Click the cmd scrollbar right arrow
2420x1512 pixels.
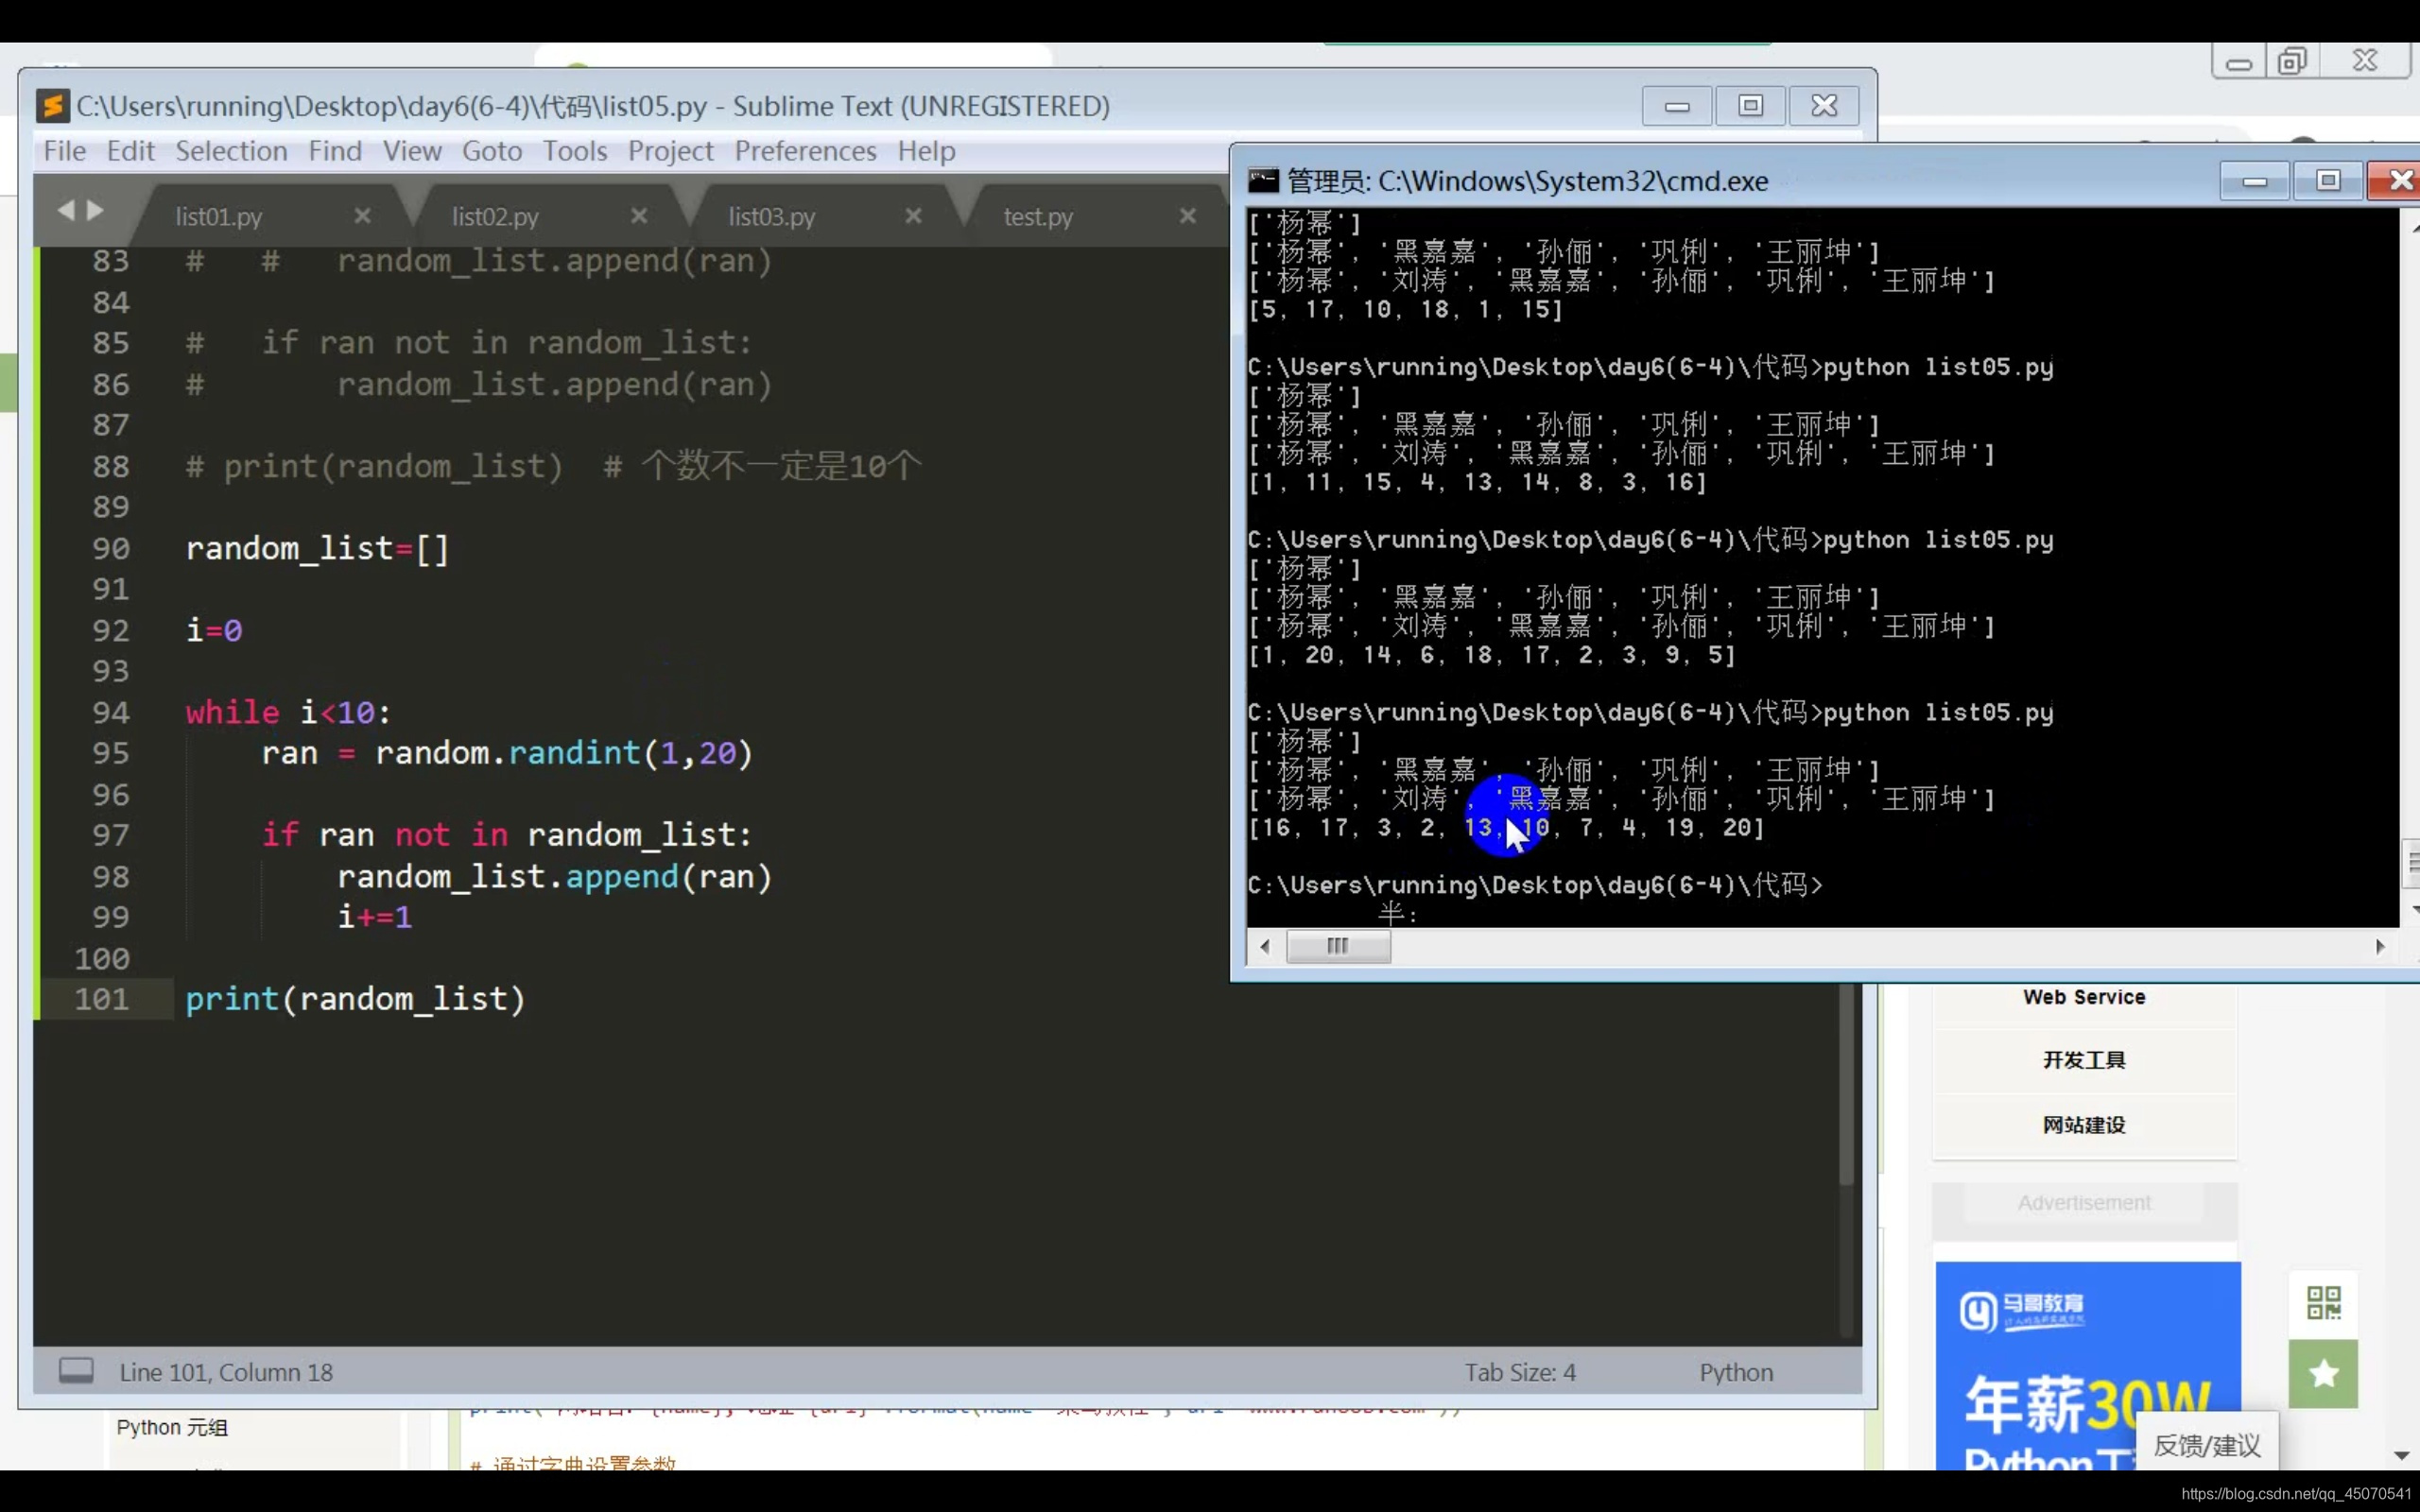point(2379,946)
